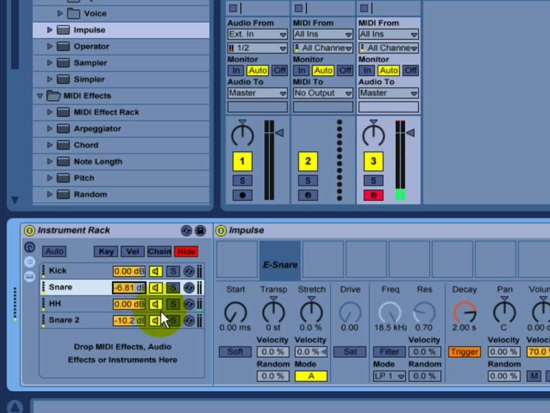The image size is (550, 413).
Task: Show Chain select editor in rack
Action: (159, 252)
